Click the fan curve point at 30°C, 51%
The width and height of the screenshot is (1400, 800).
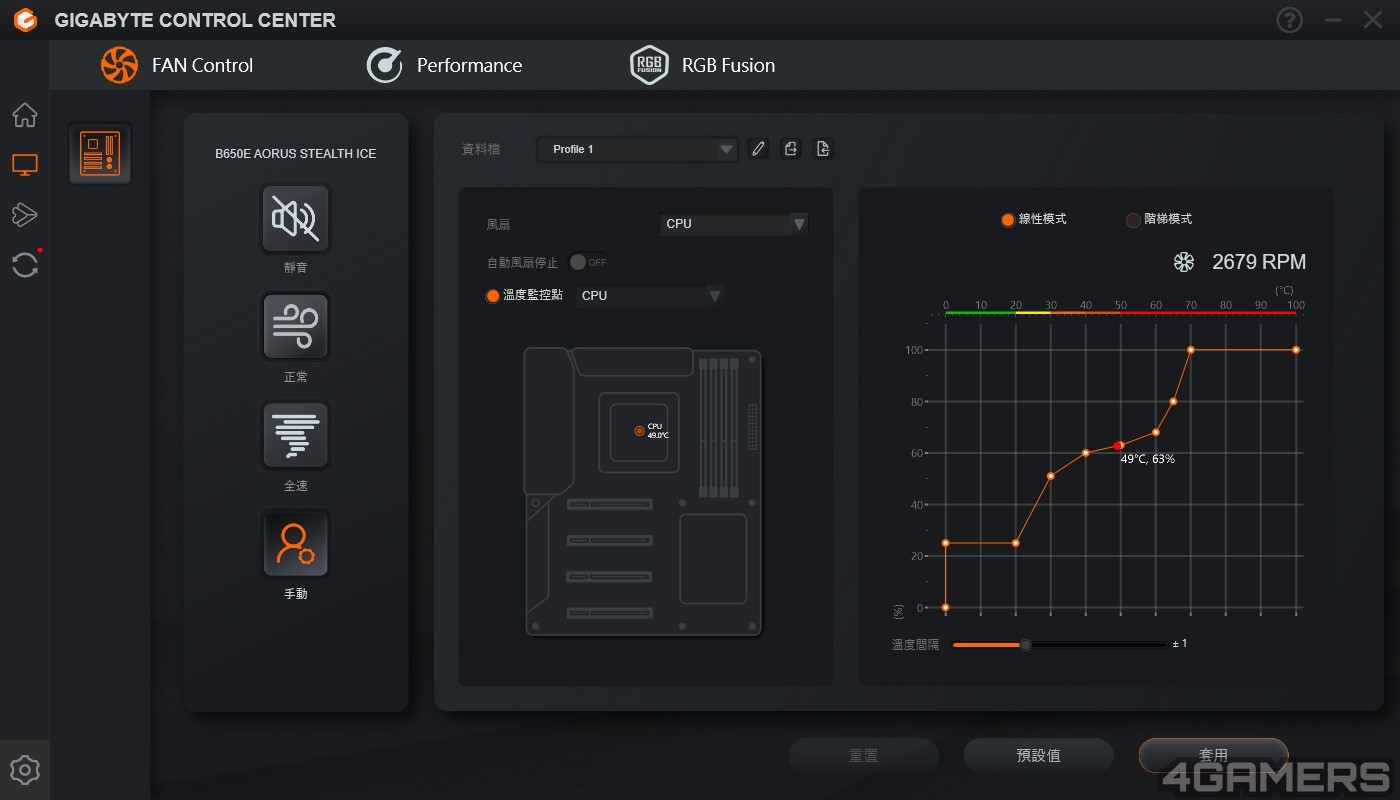(1051, 476)
